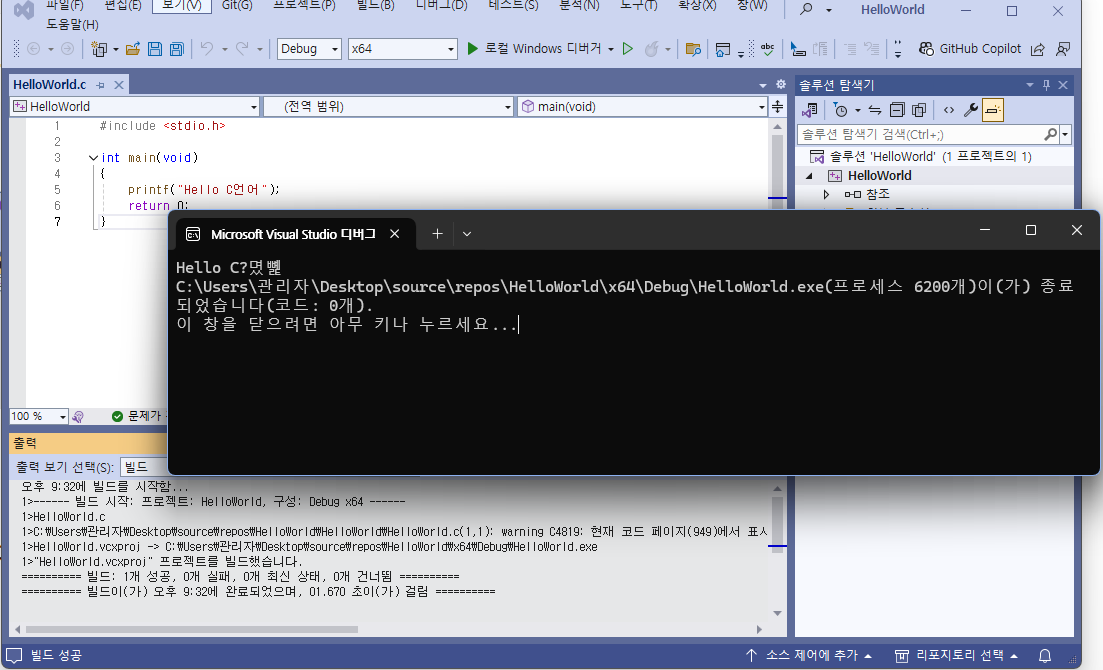1103x670 pixels.
Task: Open the 도움말(H) menu
Action: pyautogui.click(x=72, y=25)
